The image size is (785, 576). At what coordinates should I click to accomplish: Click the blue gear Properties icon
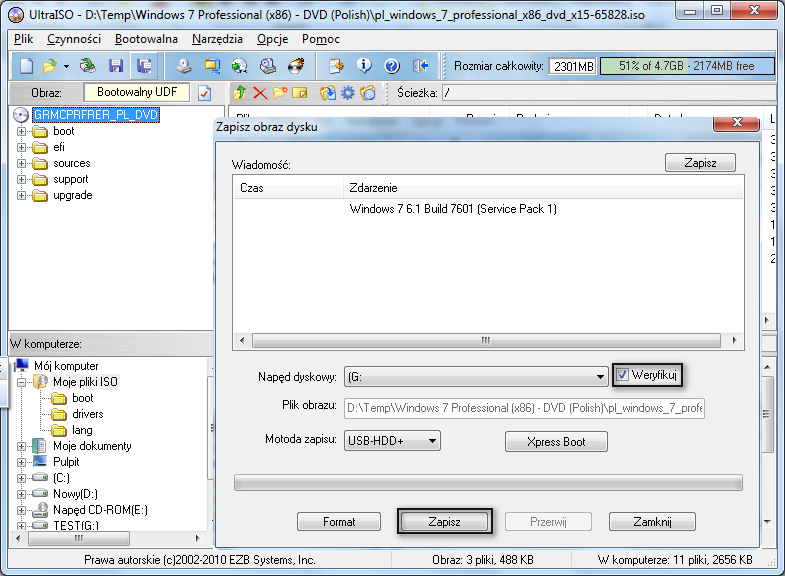tap(347, 93)
